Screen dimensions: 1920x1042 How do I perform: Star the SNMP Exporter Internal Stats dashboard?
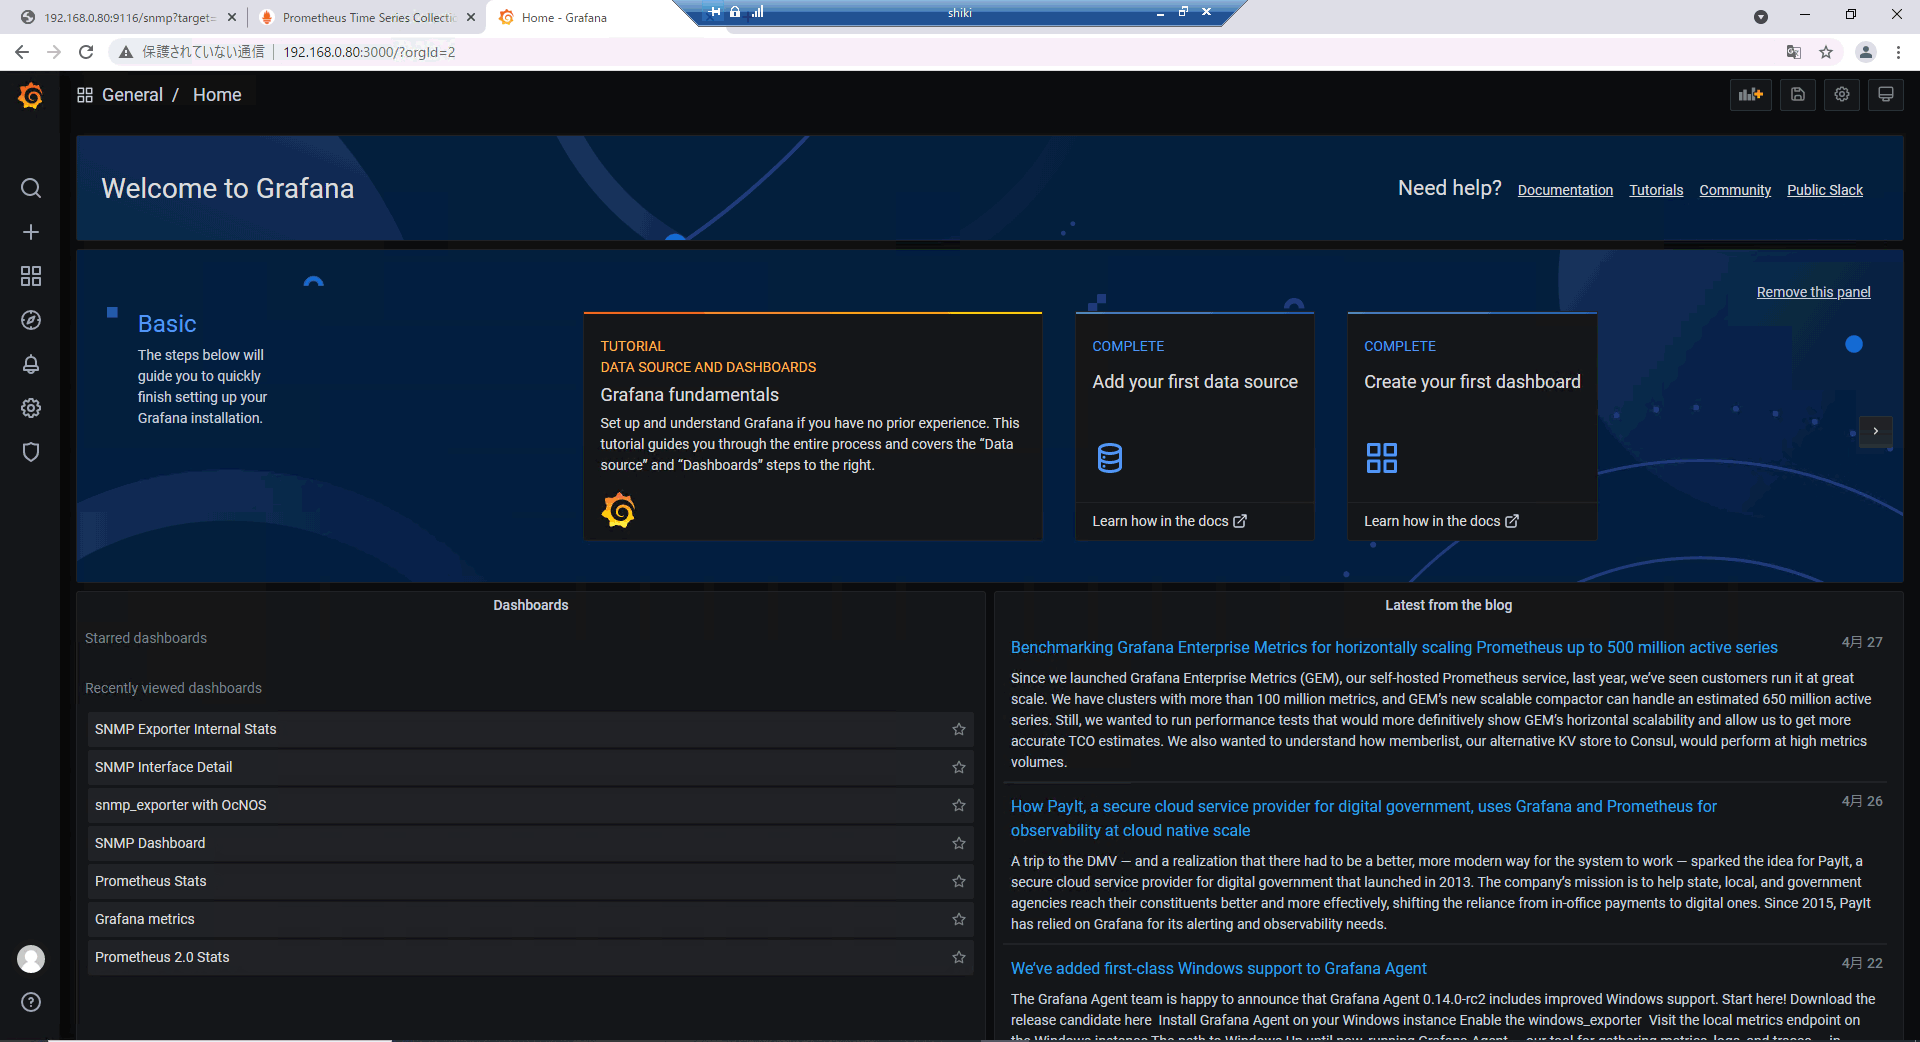959,729
